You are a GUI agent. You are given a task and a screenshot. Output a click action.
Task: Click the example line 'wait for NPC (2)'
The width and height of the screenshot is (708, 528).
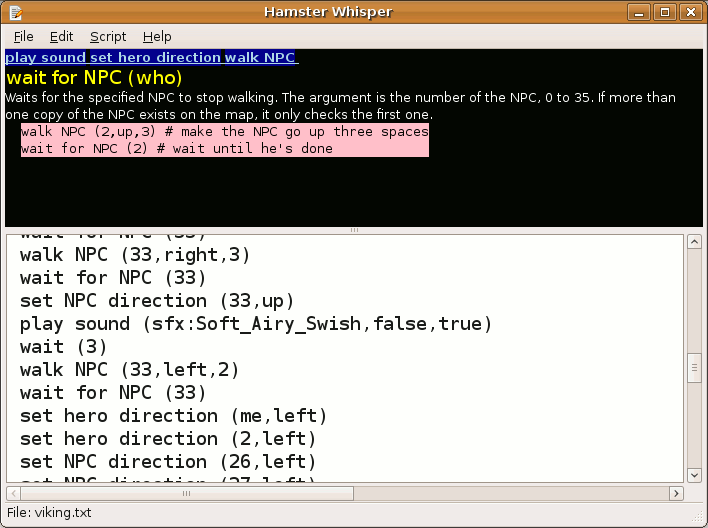[177, 149]
